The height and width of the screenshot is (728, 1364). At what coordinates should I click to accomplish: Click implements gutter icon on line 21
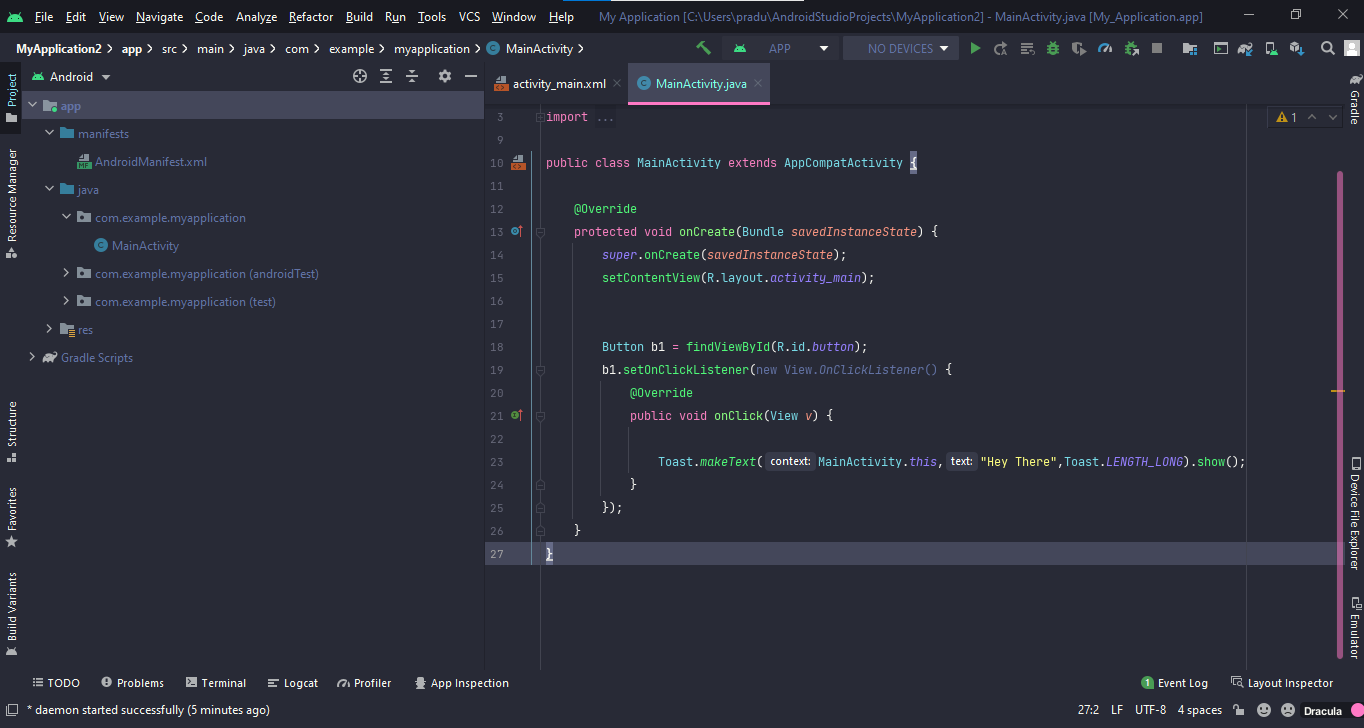[517, 415]
